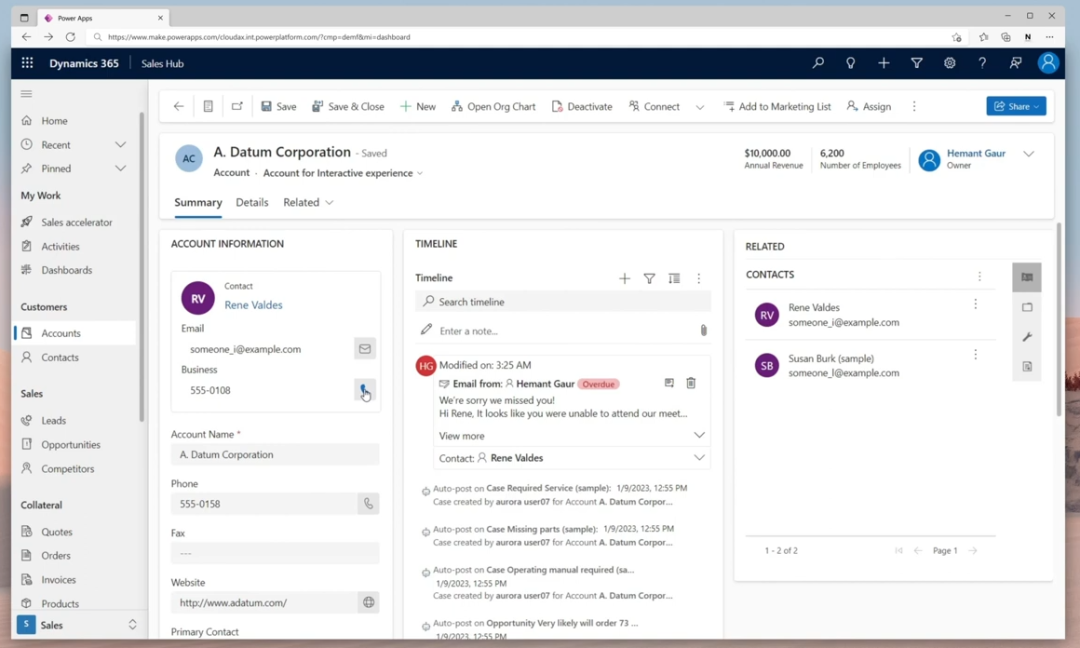The image size is (1080, 648).
Task: Click the search magnifier in top bar
Action: pyautogui.click(x=818, y=63)
